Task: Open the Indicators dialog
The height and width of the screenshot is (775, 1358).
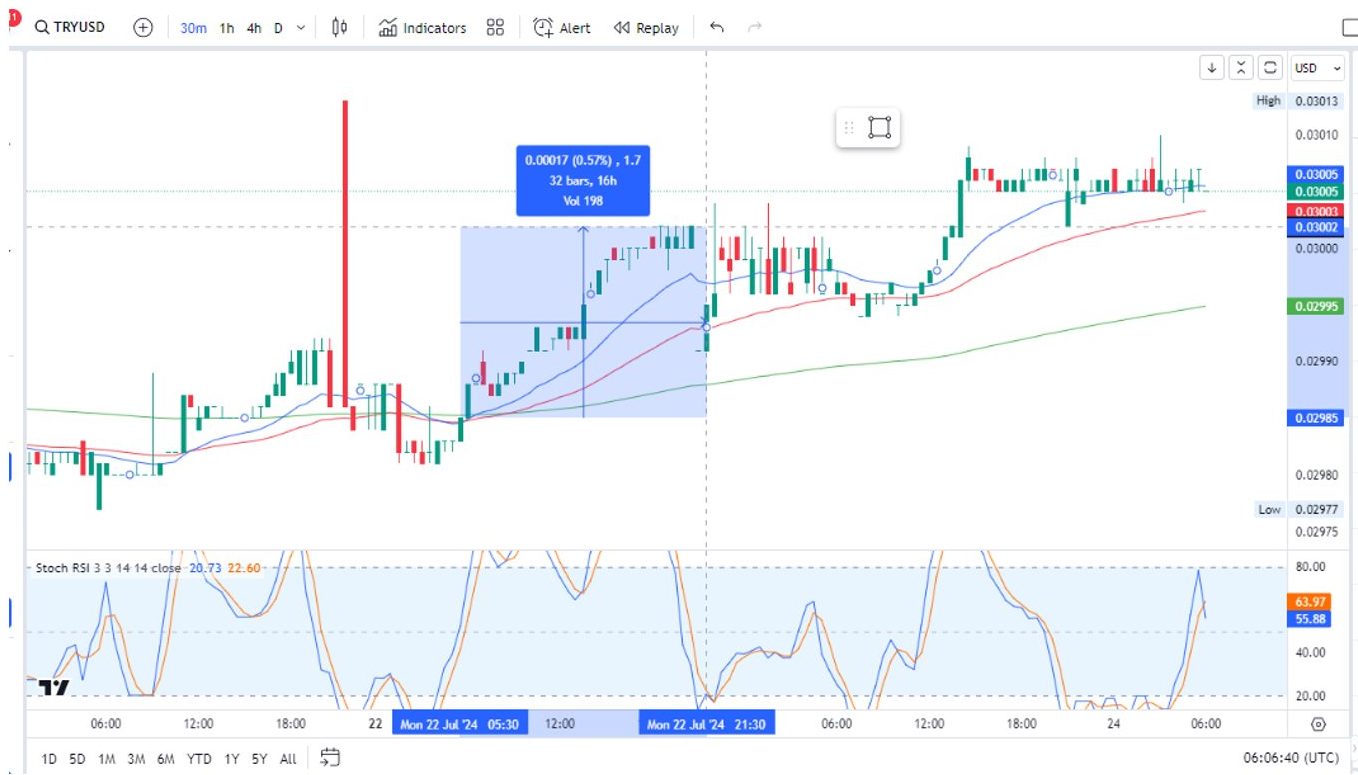Action: pyautogui.click(x=422, y=28)
